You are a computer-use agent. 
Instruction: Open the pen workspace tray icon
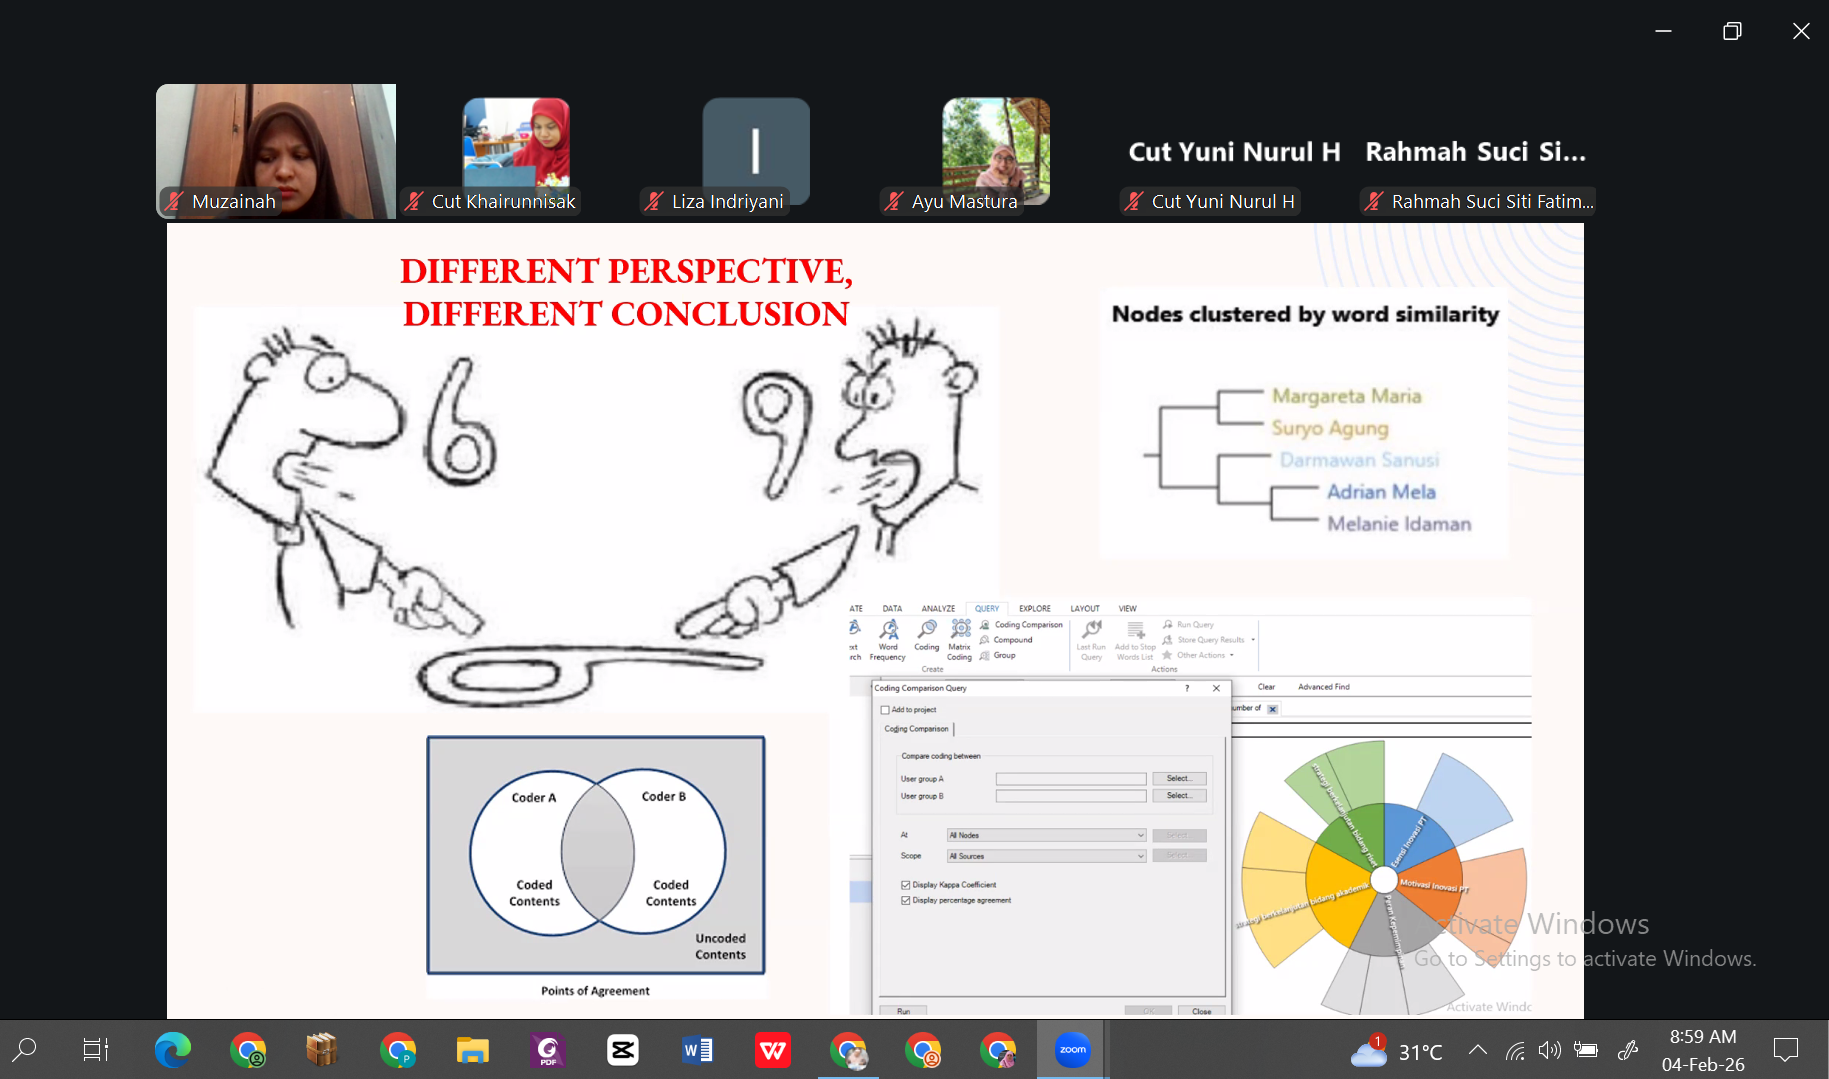(x=1628, y=1050)
